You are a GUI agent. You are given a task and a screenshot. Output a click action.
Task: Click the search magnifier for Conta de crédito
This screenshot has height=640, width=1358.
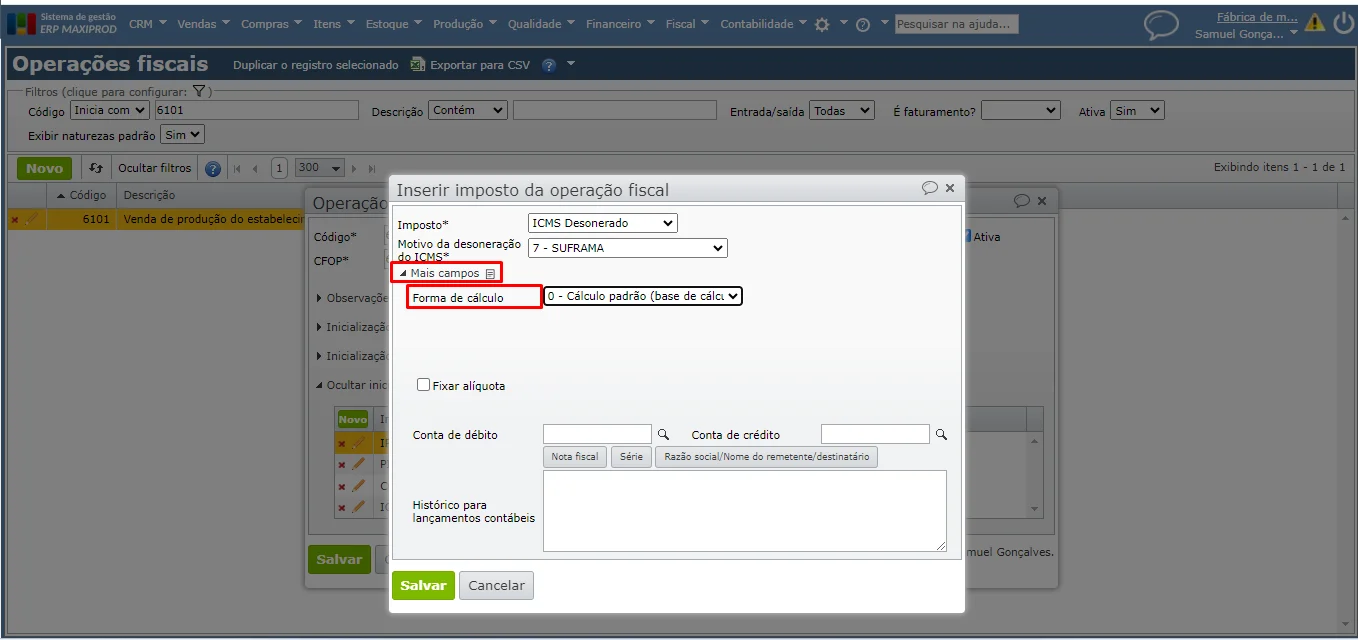tap(940, 434)
